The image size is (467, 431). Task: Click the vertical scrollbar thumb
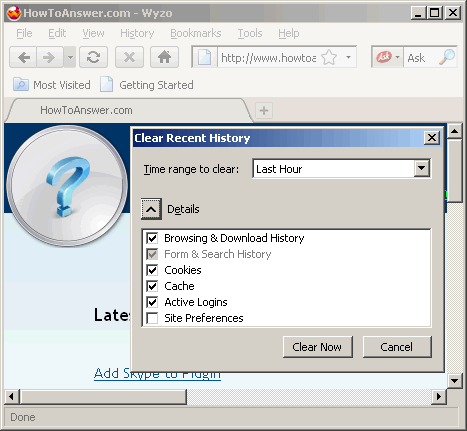454,171
